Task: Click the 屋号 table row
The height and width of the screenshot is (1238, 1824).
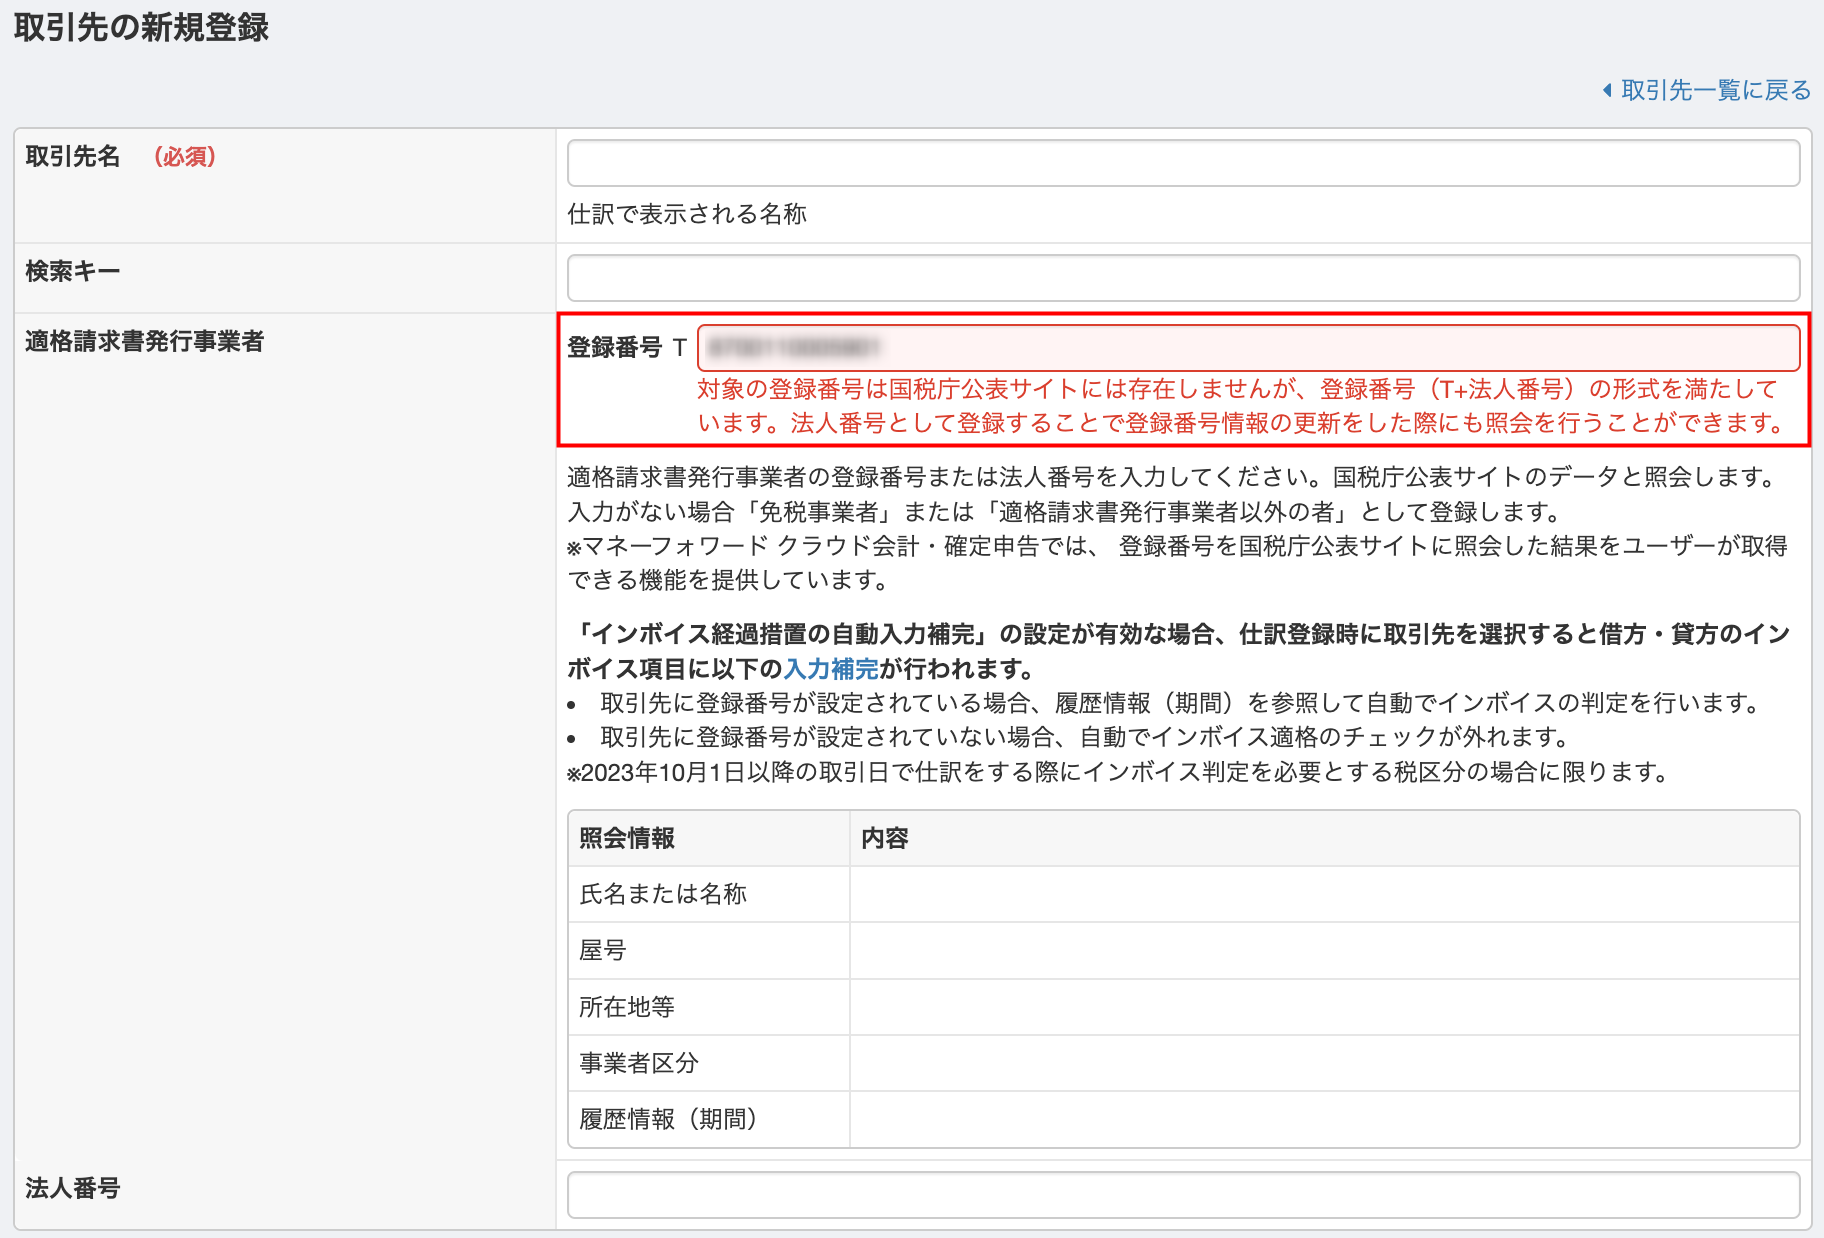Action: 605,951
